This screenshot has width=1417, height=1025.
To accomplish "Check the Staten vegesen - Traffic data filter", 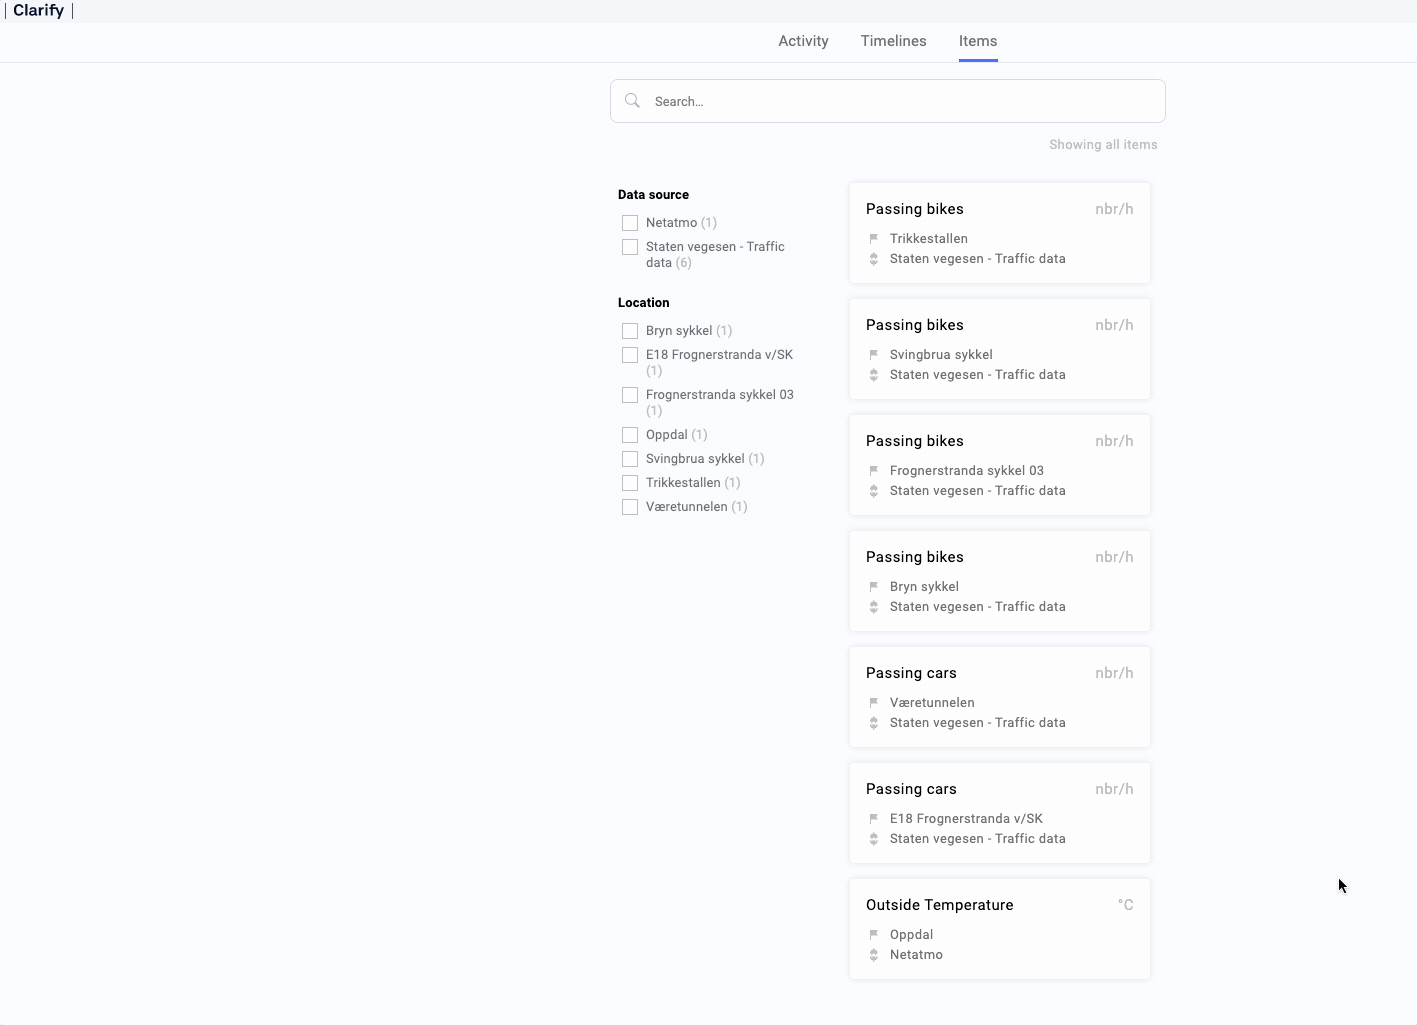I will tap(630, 247).
